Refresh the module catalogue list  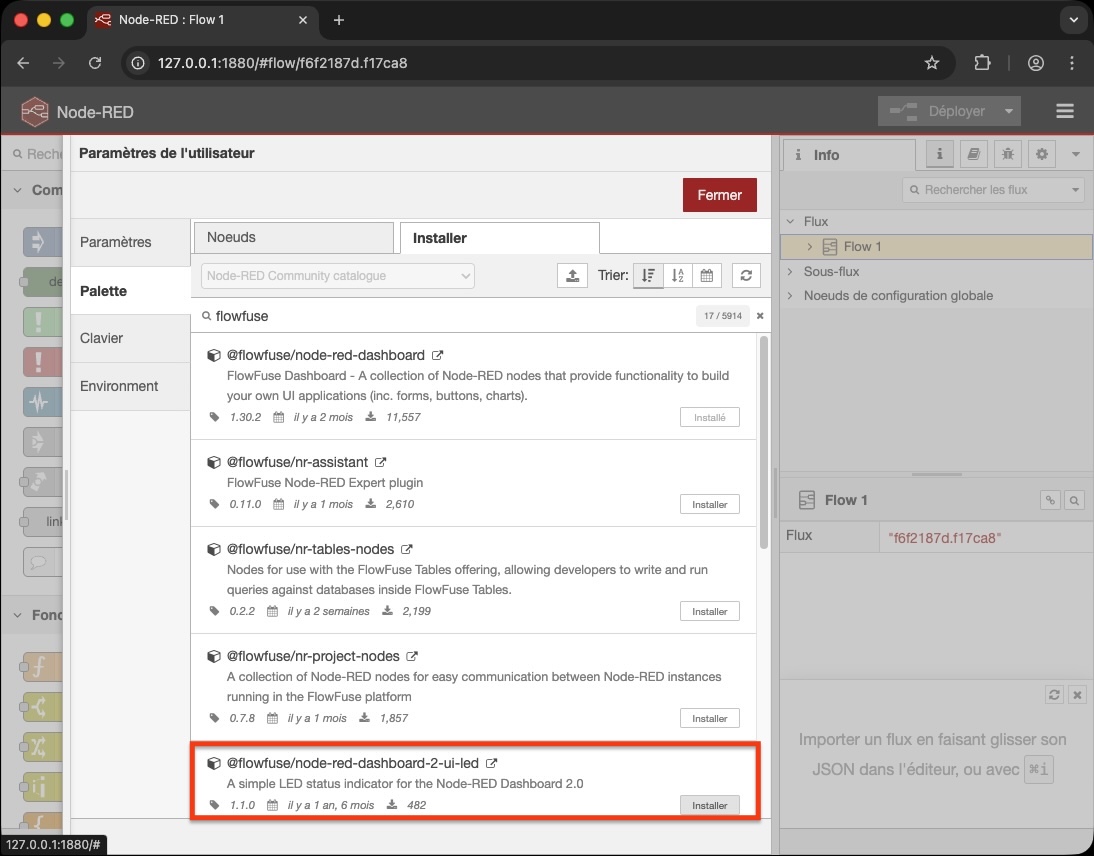click(x=746, y=276)
